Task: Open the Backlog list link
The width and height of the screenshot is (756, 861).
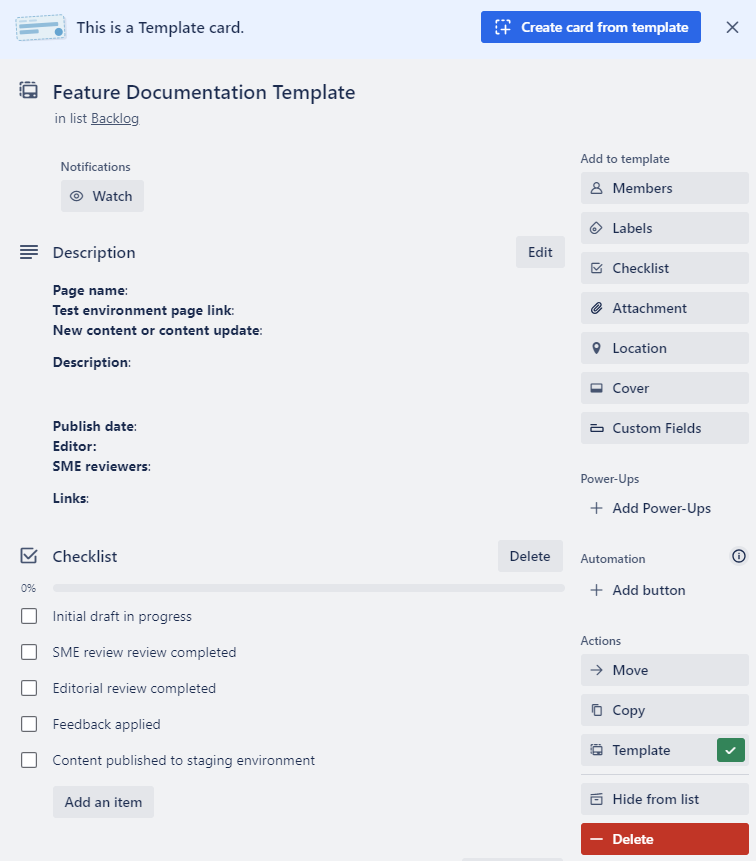Action: (114, 118)
